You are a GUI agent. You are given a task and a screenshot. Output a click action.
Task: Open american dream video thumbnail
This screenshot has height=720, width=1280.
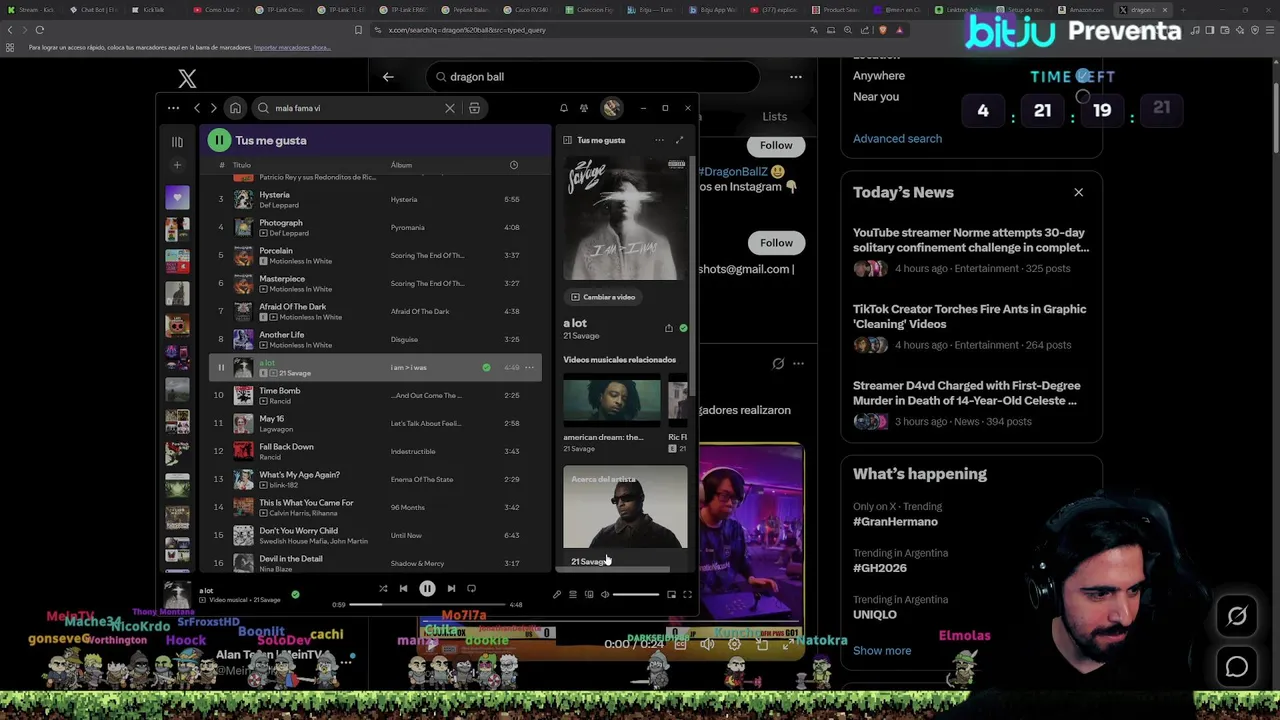[x=611, y=402]
